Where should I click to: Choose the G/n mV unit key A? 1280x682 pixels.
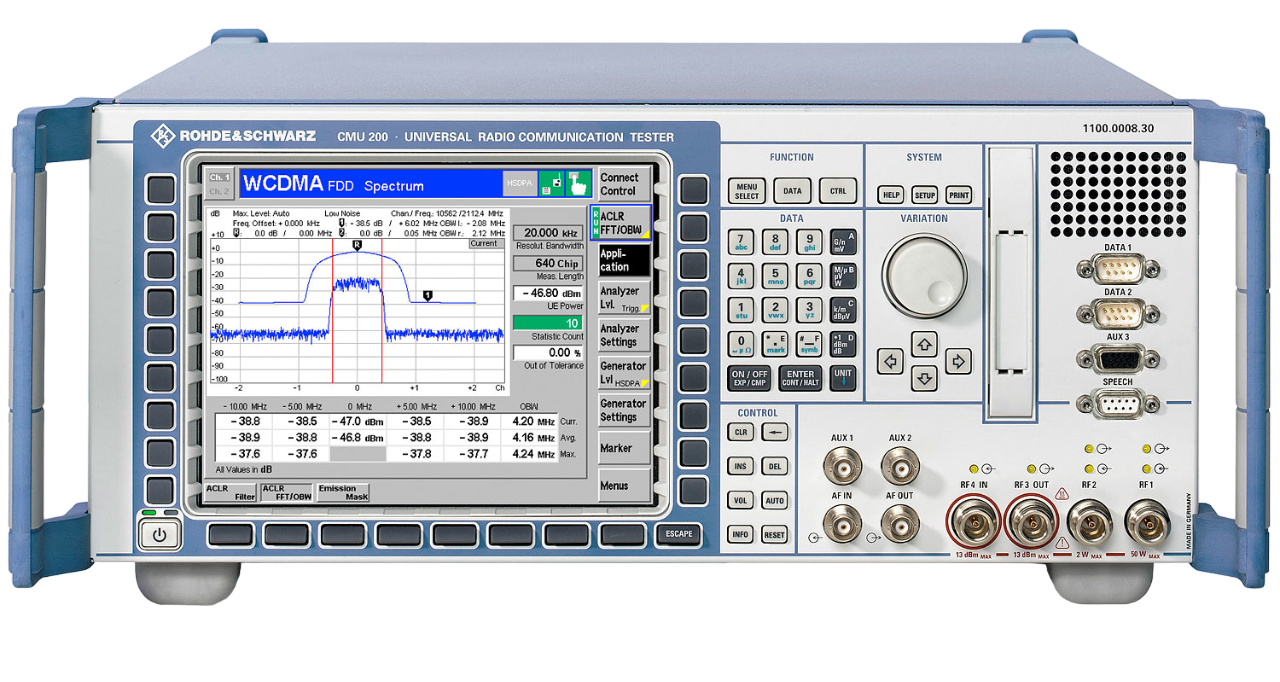tap(843, 242)
